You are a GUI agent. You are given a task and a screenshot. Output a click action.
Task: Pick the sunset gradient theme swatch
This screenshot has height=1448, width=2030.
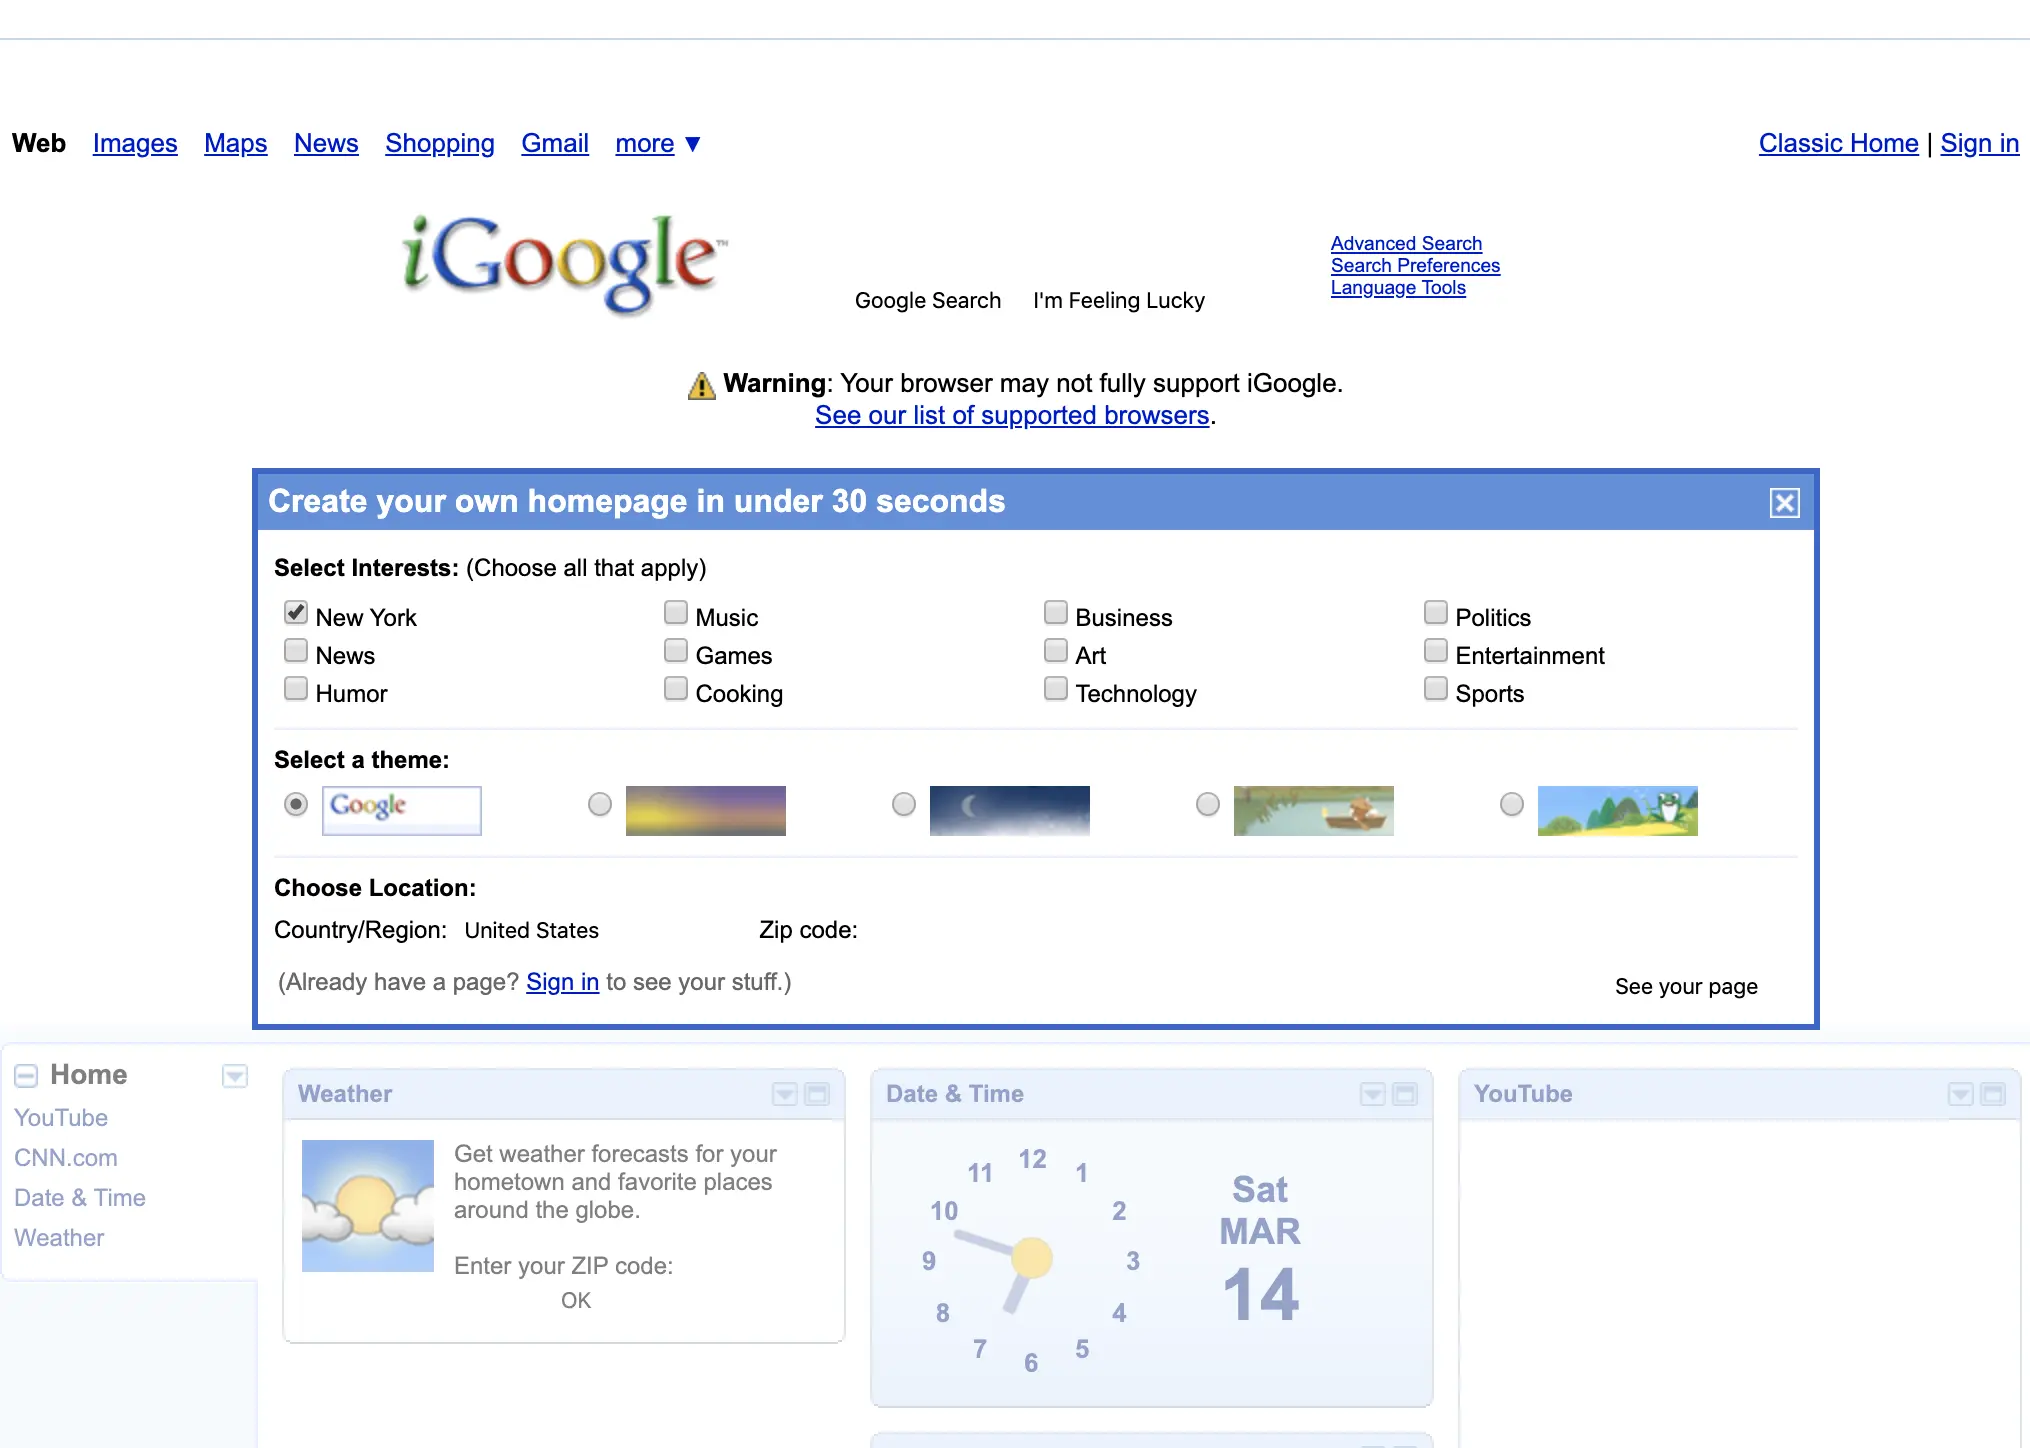(x=705, y=810)
